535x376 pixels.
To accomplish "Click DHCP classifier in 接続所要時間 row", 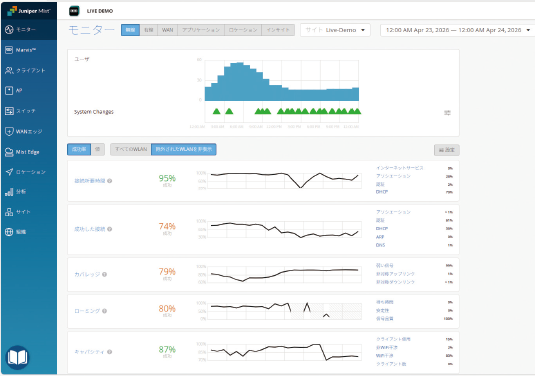I will 382,192.
